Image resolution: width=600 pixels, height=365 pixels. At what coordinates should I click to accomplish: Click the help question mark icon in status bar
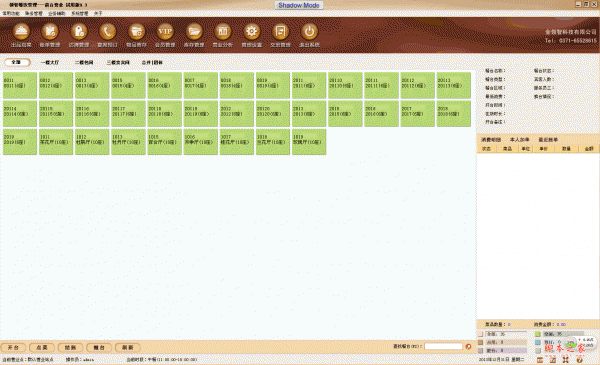(x=579, y=360)
